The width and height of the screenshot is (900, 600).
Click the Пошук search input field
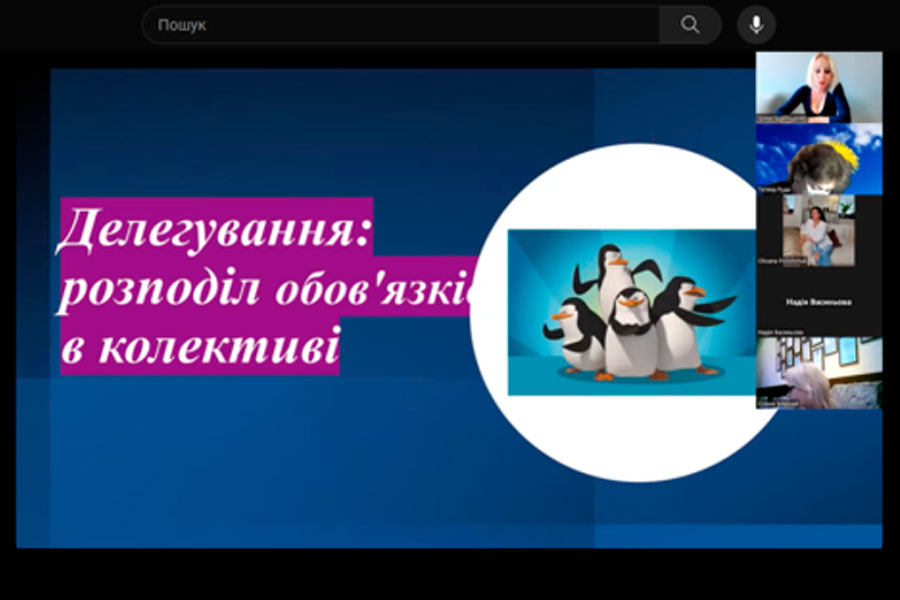(401, 25)
